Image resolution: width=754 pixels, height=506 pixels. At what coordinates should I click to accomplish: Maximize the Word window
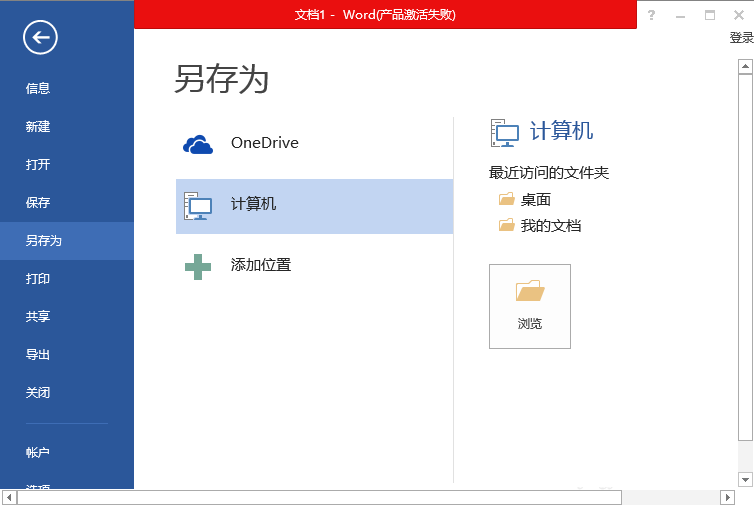coord(710,15)
